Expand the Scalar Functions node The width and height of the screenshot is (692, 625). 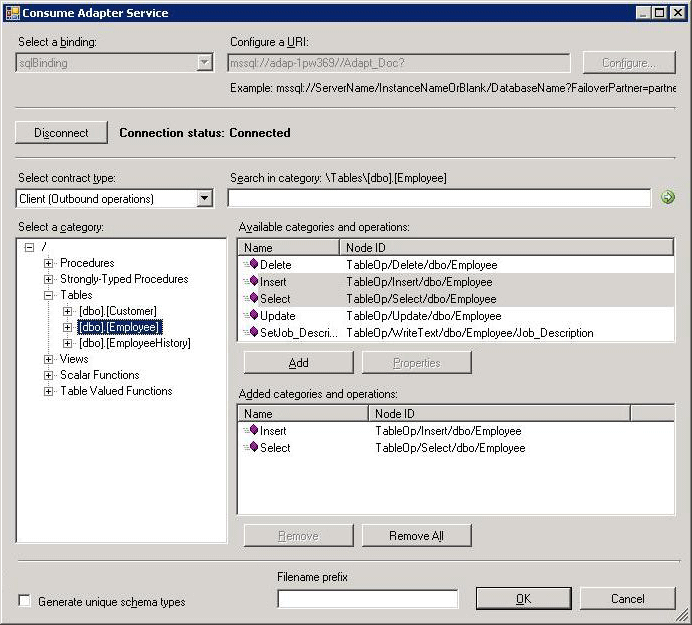[x=49, y=375]
